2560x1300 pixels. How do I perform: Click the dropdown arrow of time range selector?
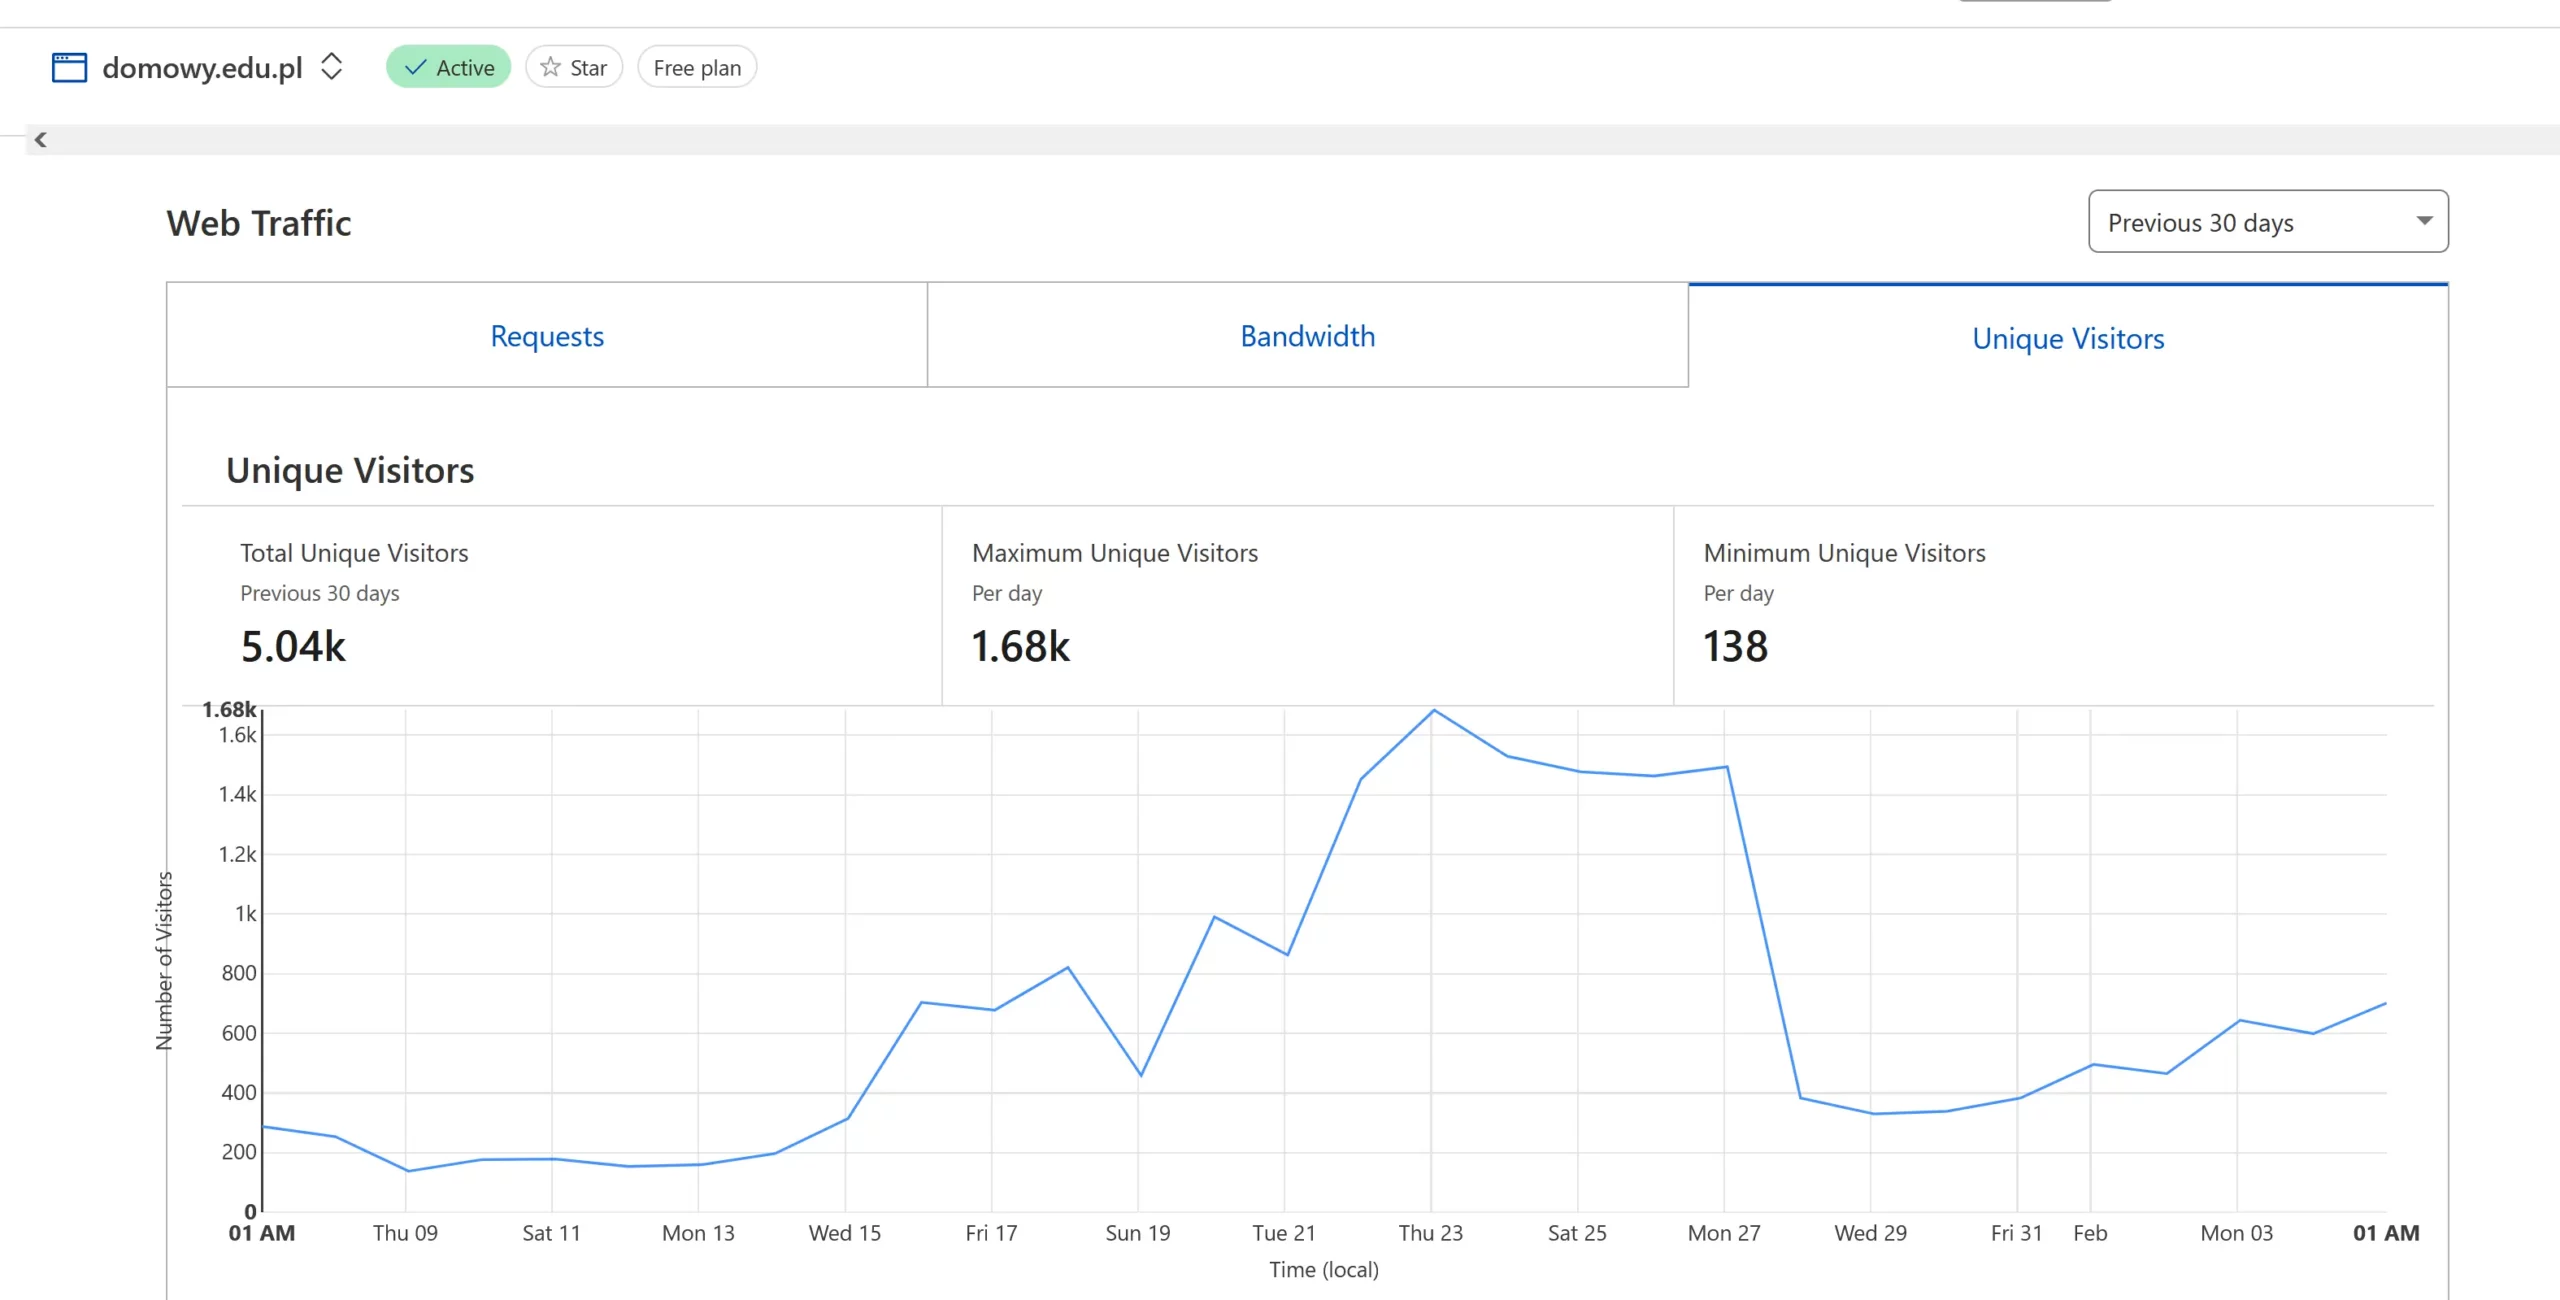point(2424,221)
